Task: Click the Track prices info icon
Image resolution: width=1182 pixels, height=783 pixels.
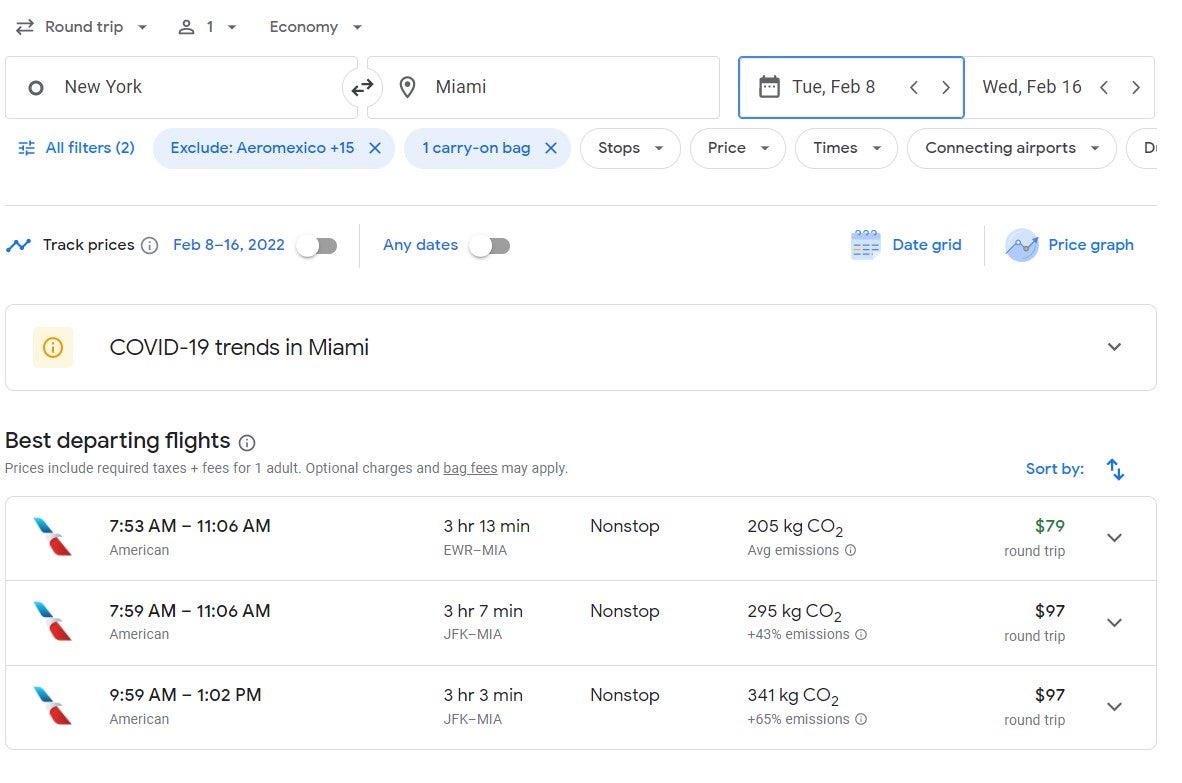Action: [150, 246]
